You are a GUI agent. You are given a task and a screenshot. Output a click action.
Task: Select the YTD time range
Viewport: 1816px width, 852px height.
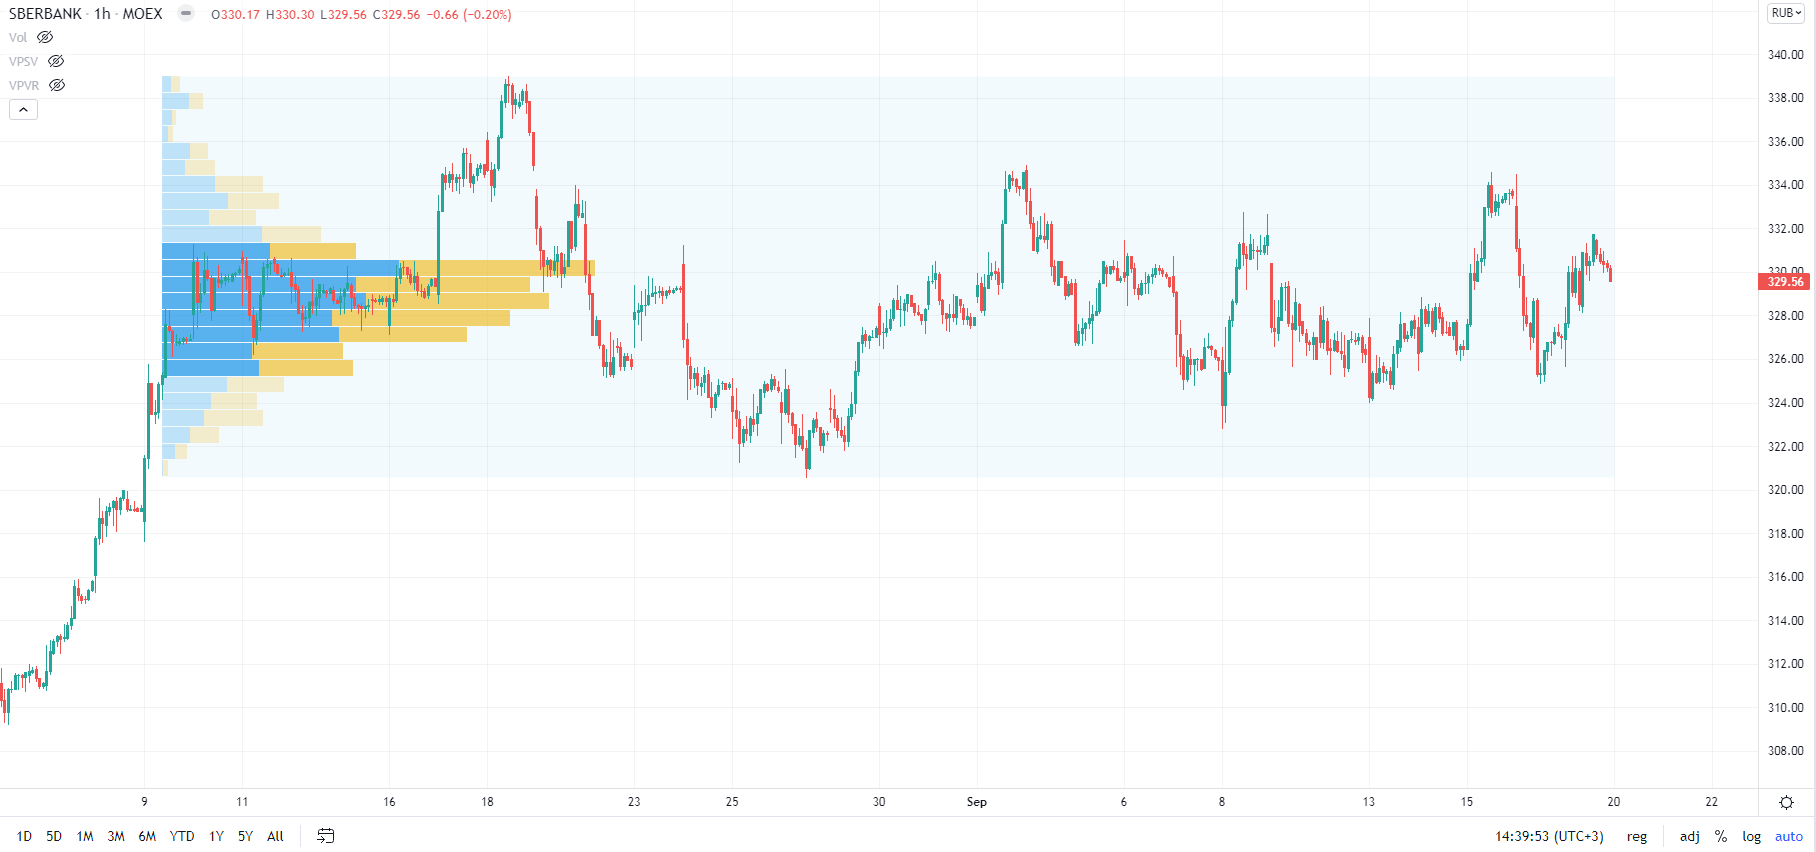182,836
